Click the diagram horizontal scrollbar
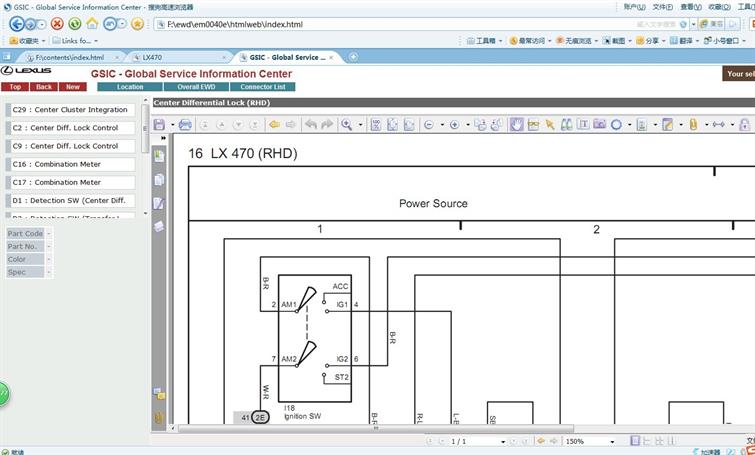The height and width of the screenshot is (455, 755). (x=376, y=428)
